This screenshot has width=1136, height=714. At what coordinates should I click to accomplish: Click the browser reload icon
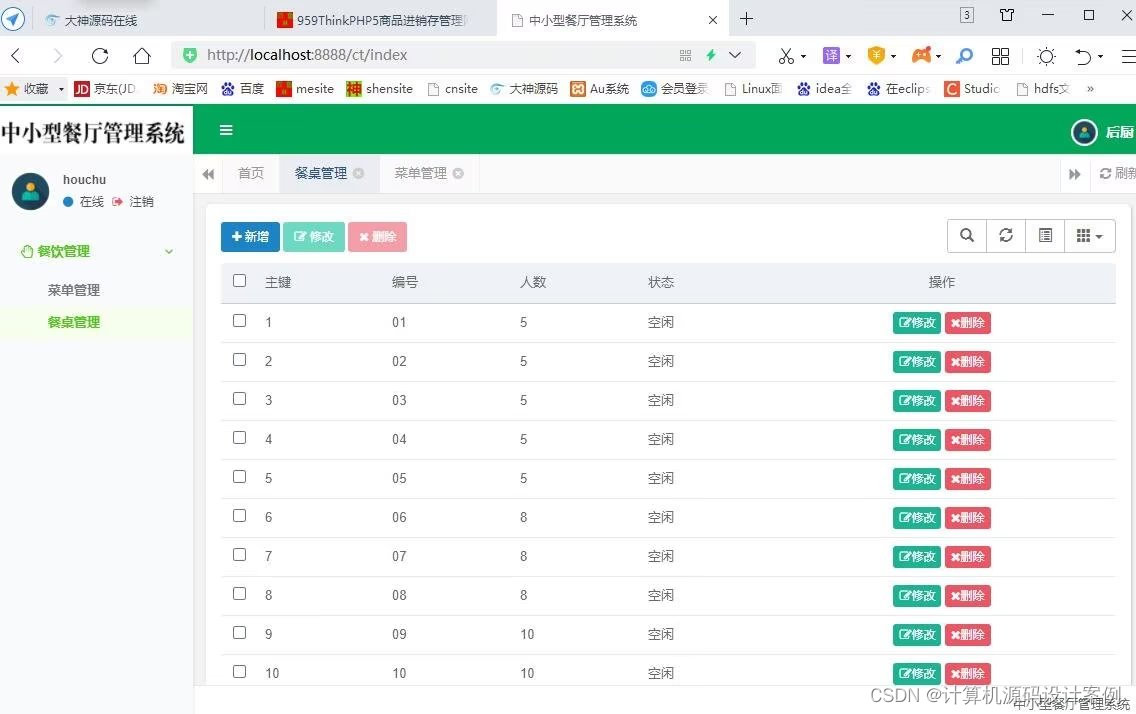100,55
